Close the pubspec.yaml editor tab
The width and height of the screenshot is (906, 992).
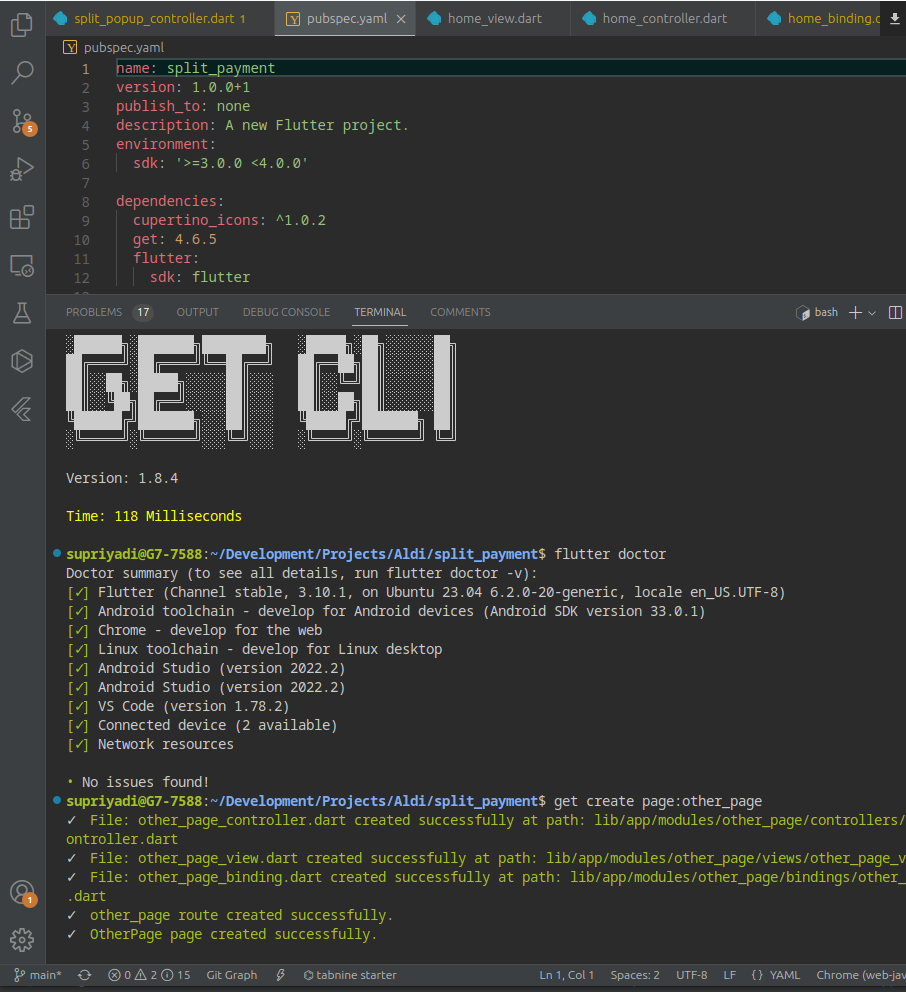[403, 17]
